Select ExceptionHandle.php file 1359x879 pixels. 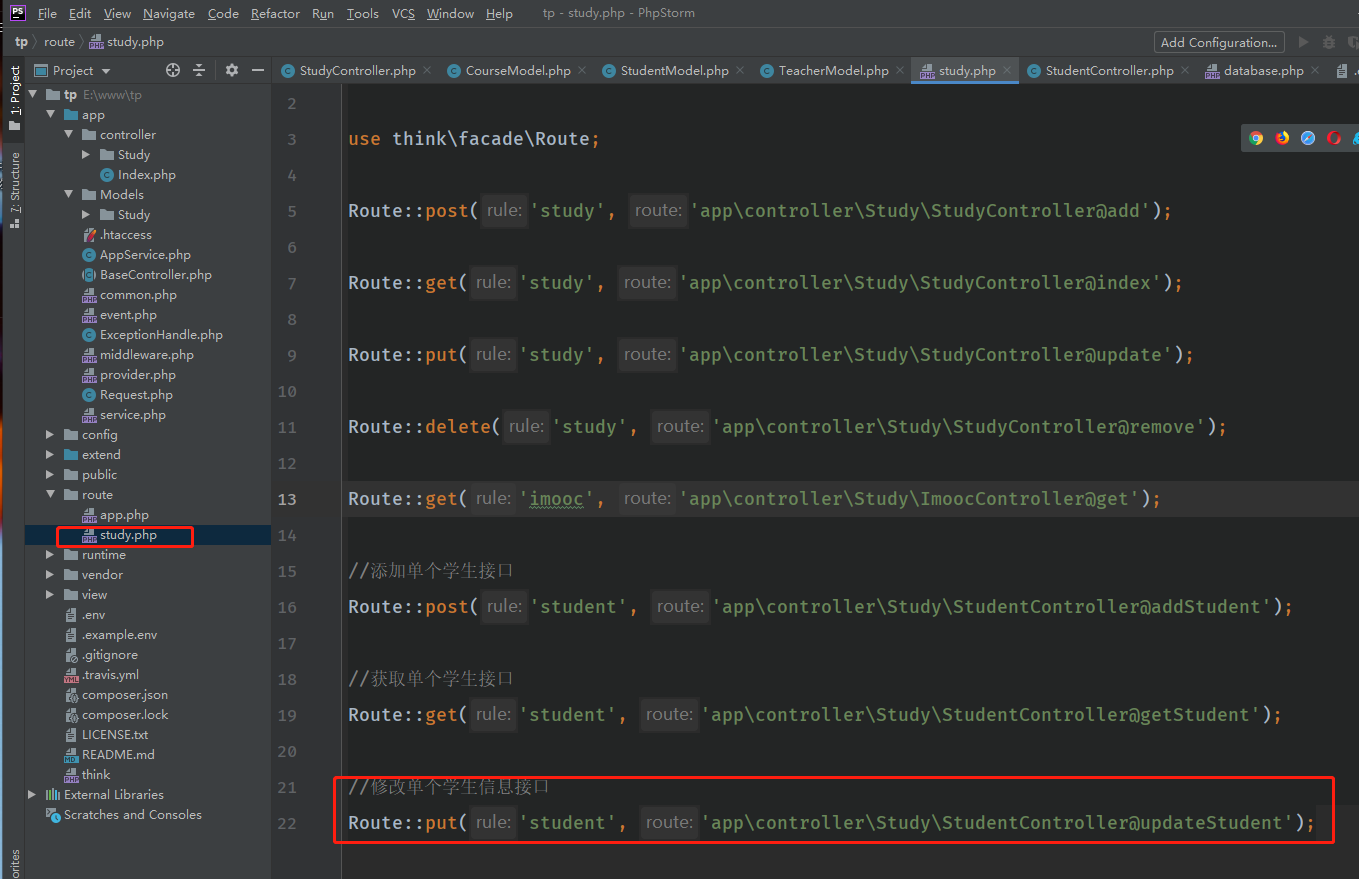[x=161, y=334]
